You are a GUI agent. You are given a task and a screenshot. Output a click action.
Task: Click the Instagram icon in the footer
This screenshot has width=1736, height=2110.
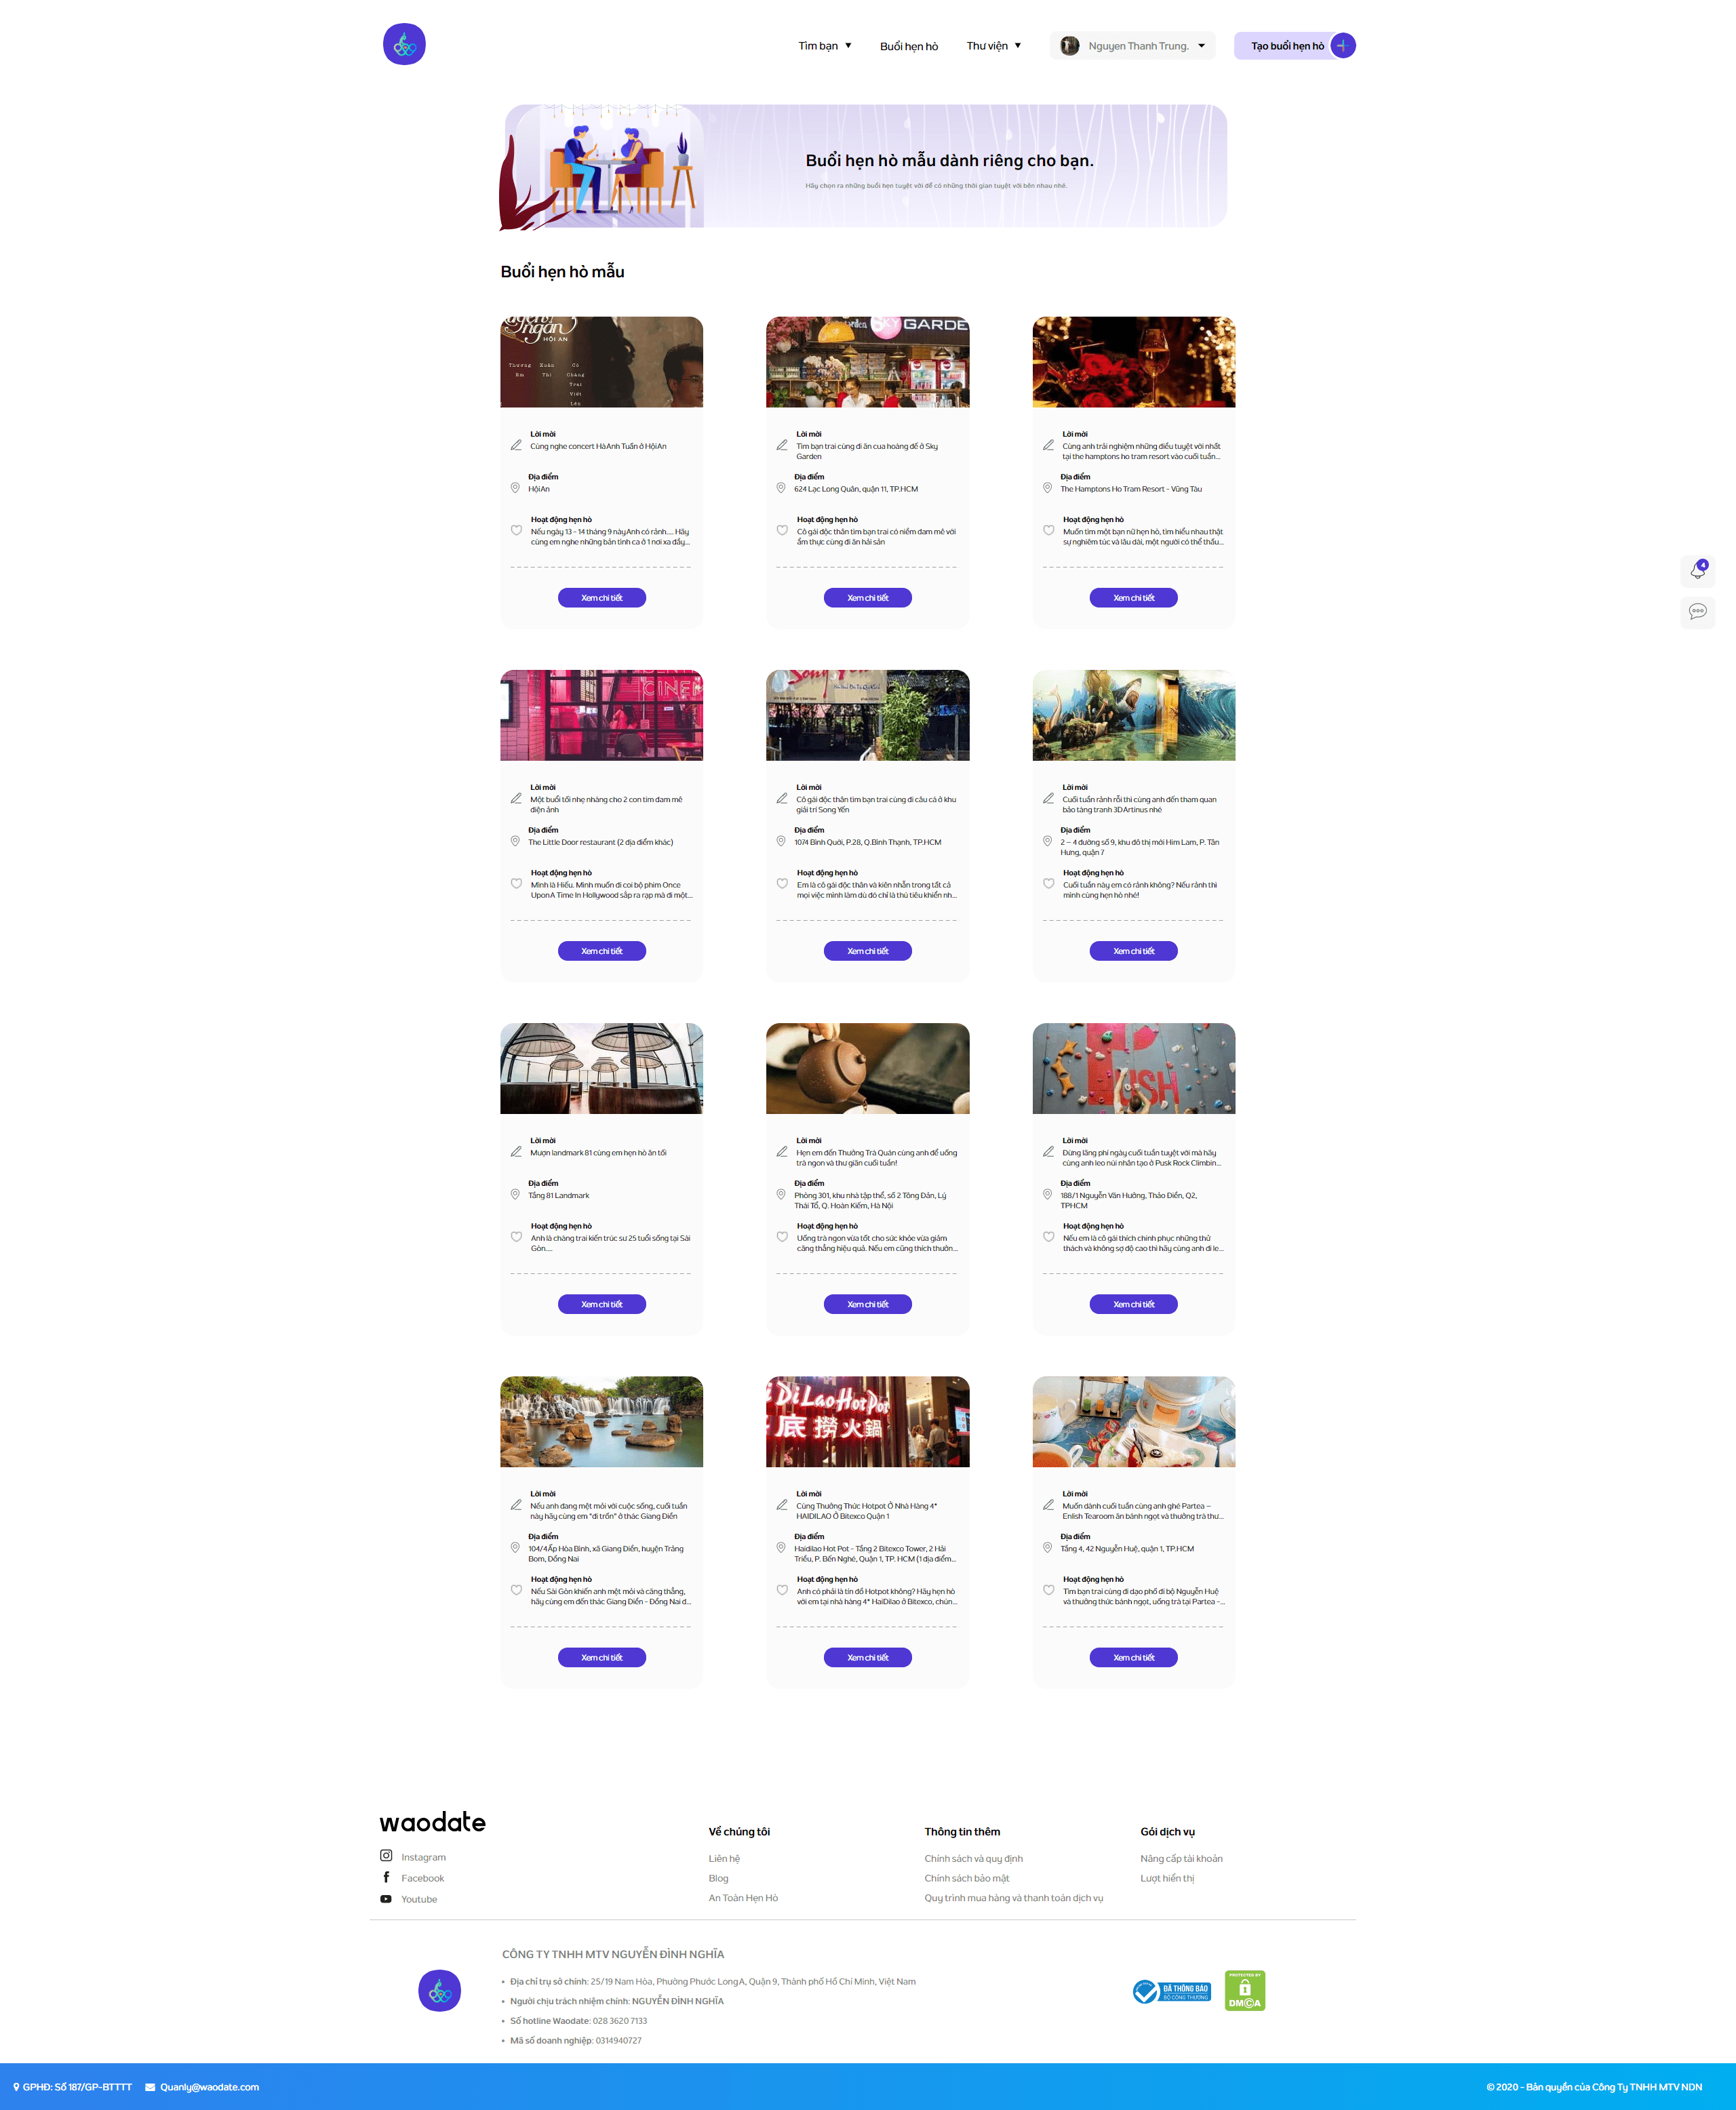tap(386, 1856)
